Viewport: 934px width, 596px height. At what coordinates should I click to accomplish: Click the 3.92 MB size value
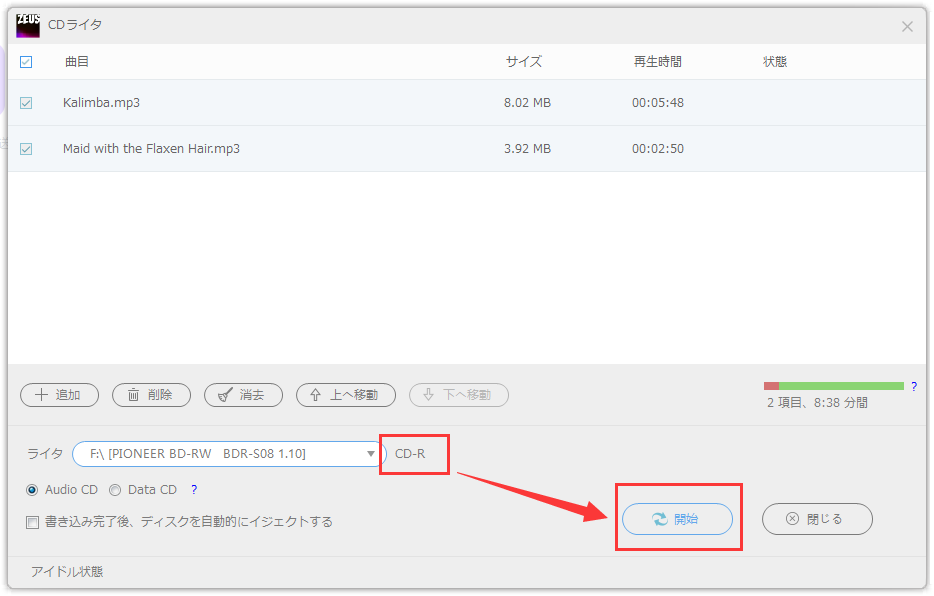(x=527, y=148)
